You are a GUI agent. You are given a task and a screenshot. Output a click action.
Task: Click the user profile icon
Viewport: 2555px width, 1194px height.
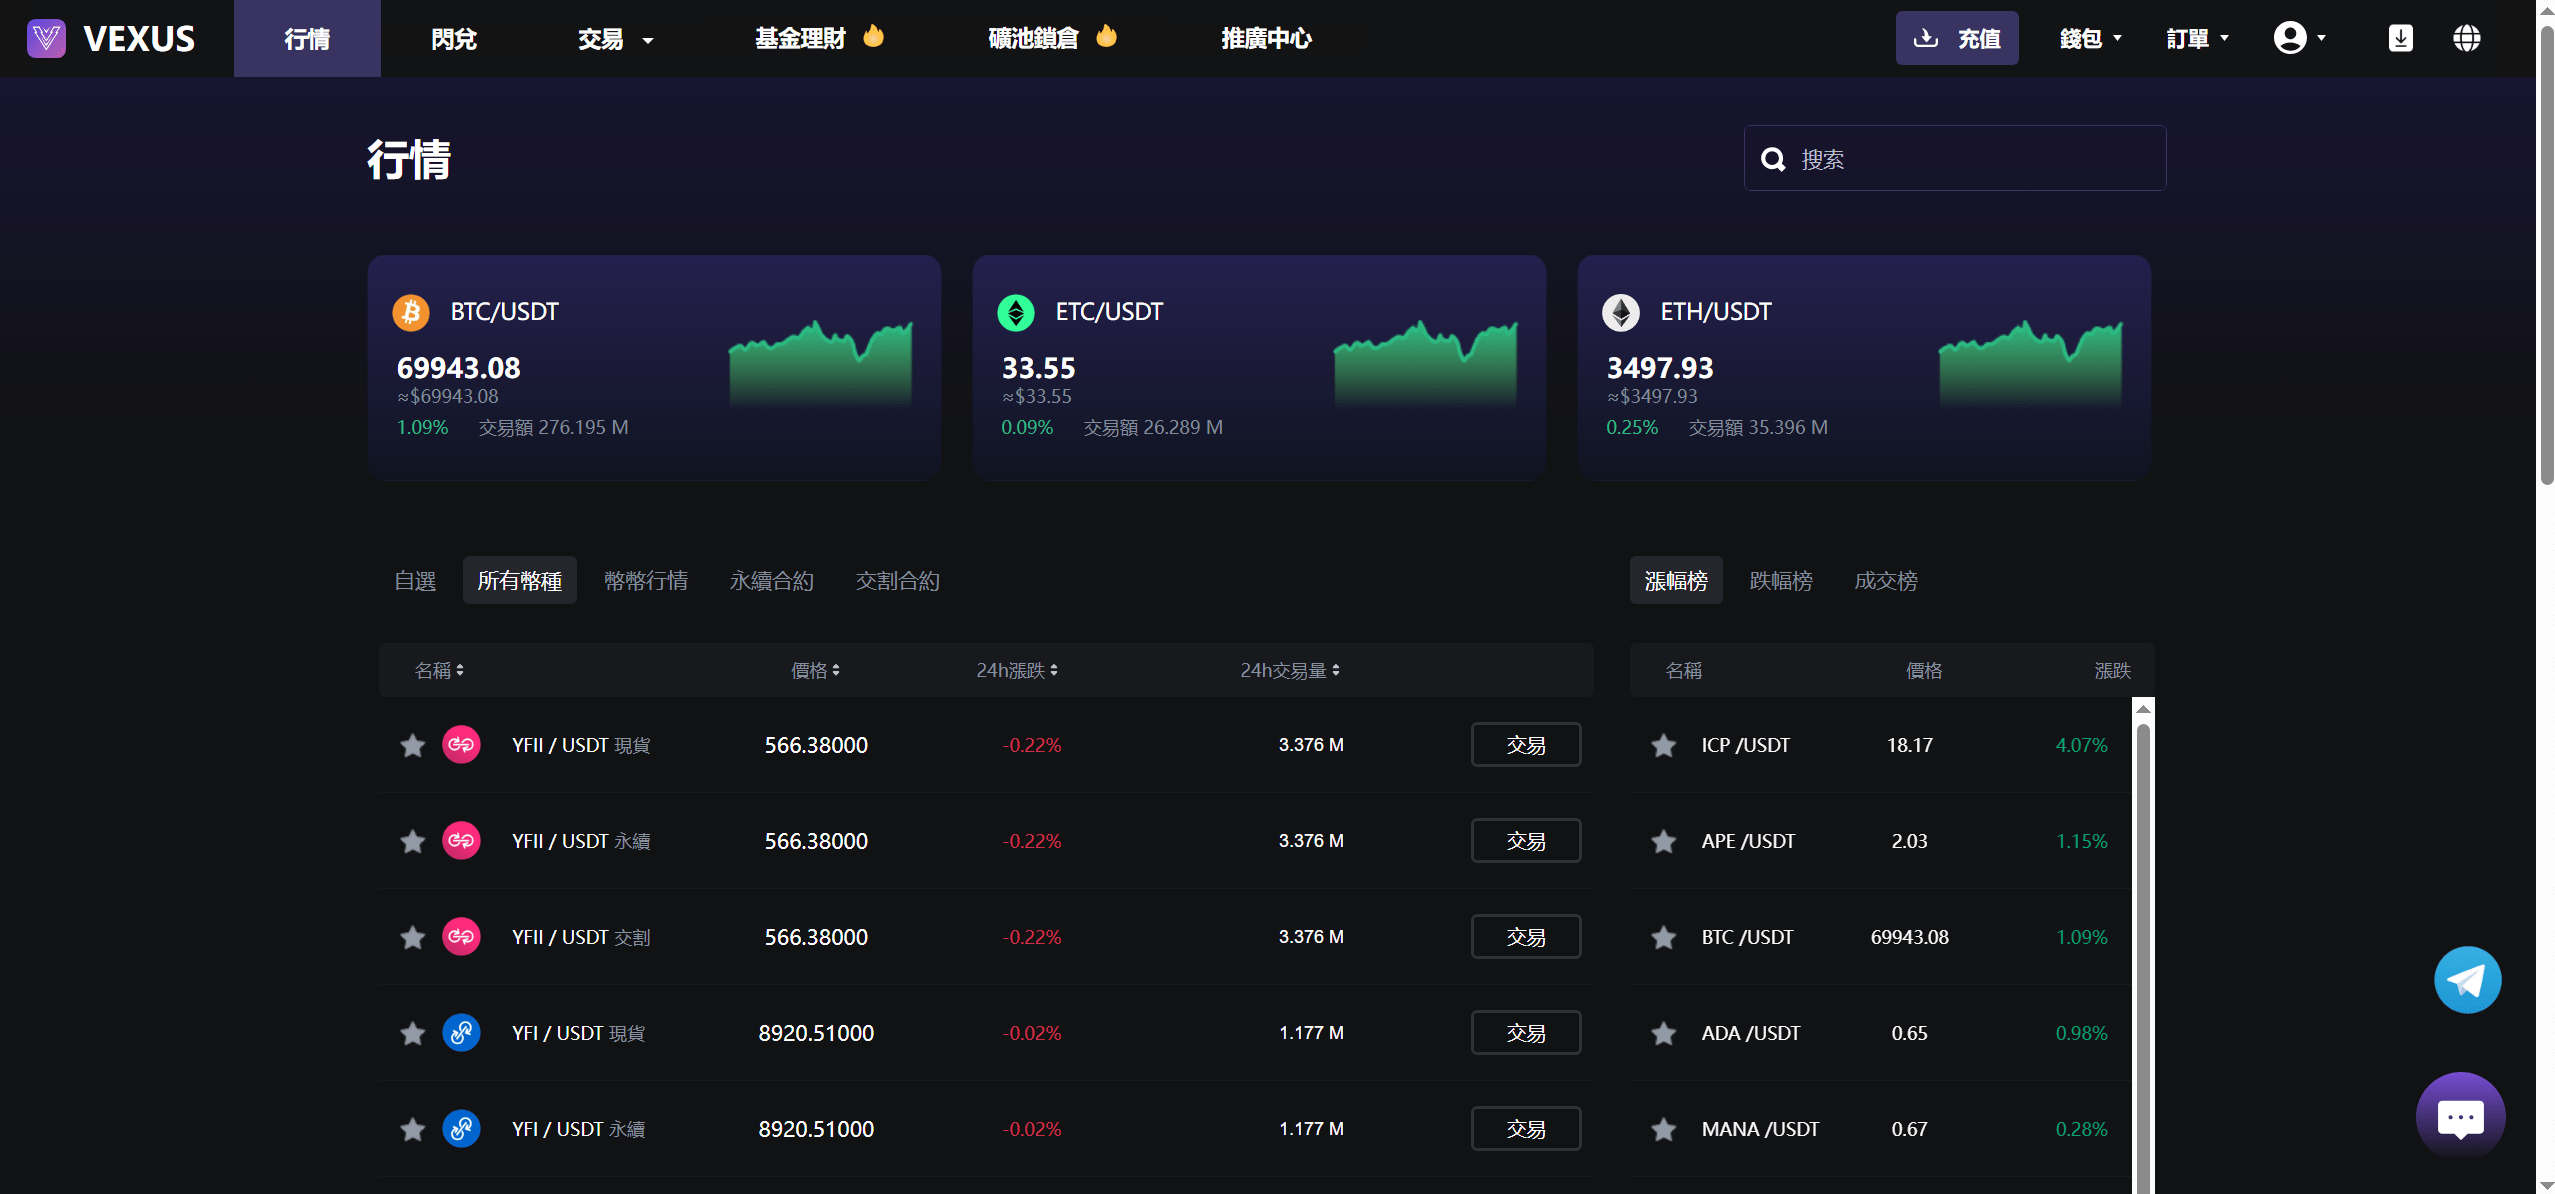(x=2291, y=37)
